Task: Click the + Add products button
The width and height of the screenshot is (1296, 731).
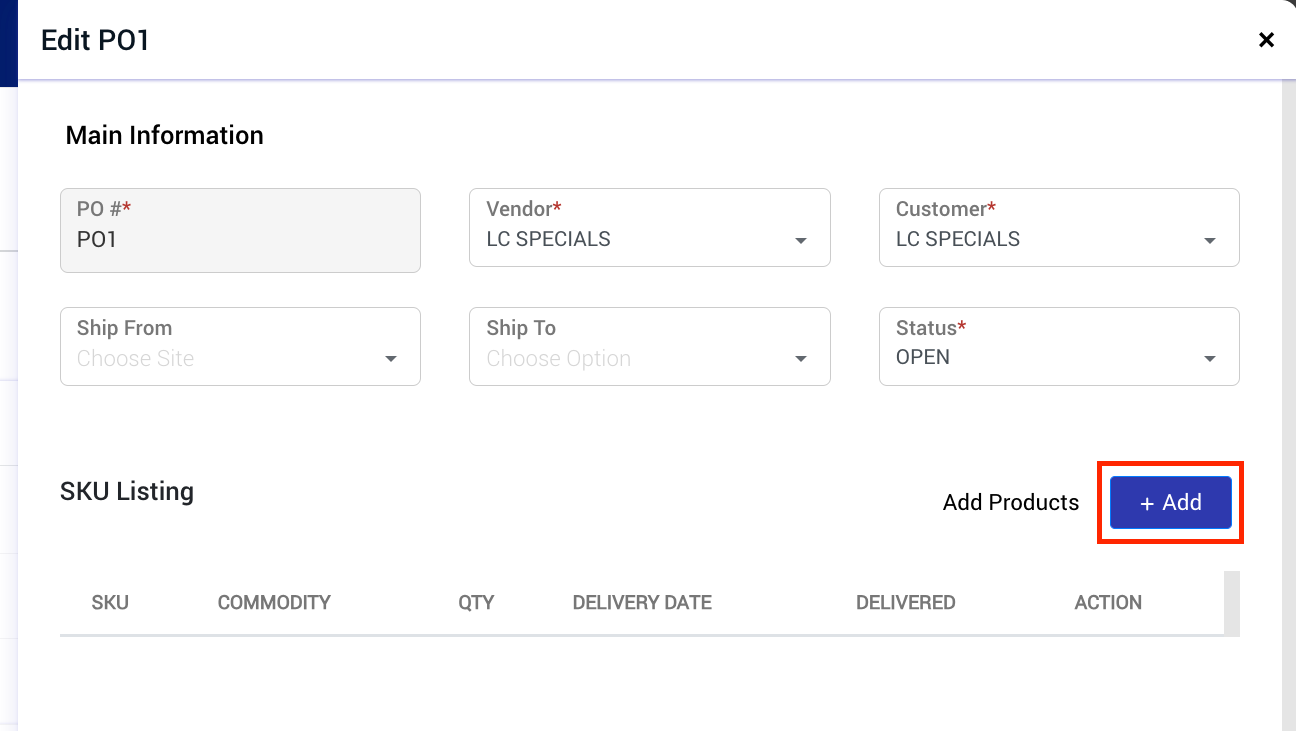Action: coord(1170,502)
